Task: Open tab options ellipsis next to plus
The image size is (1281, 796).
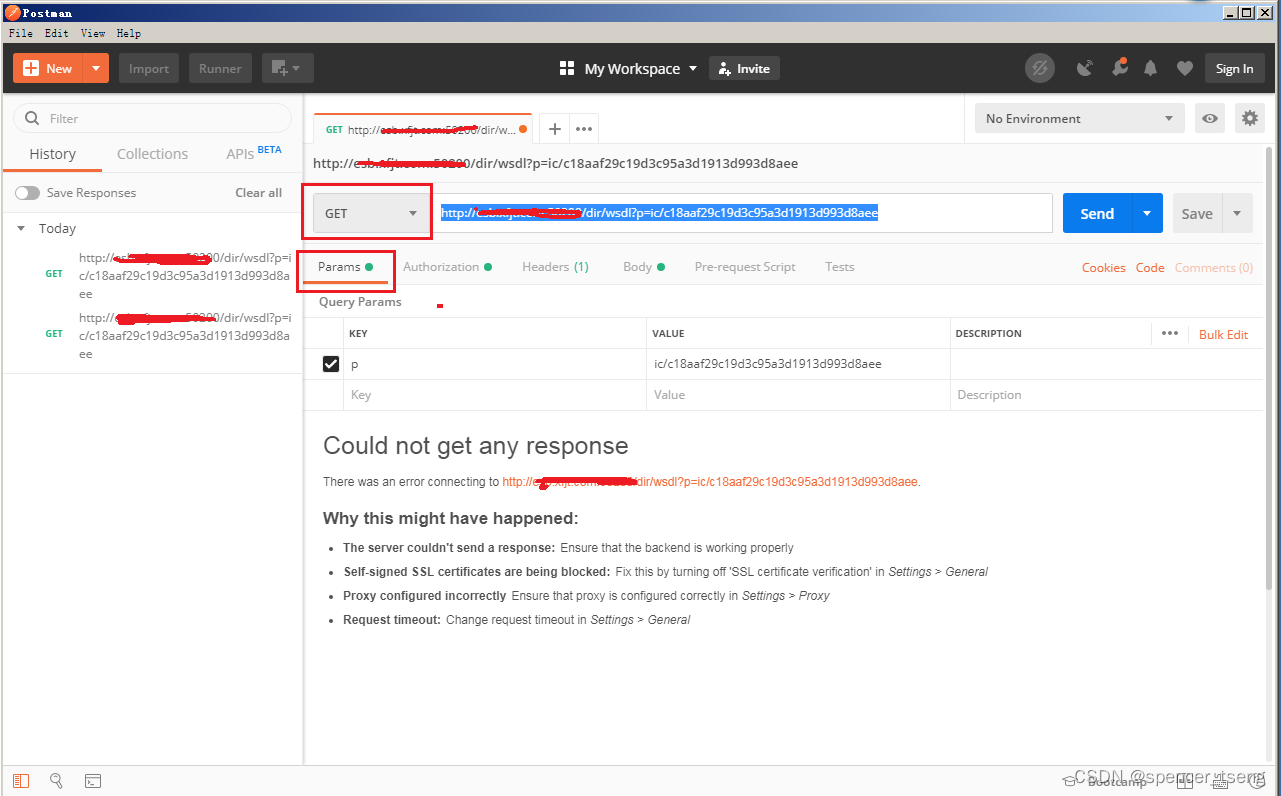Action: (x=584, y=129)
